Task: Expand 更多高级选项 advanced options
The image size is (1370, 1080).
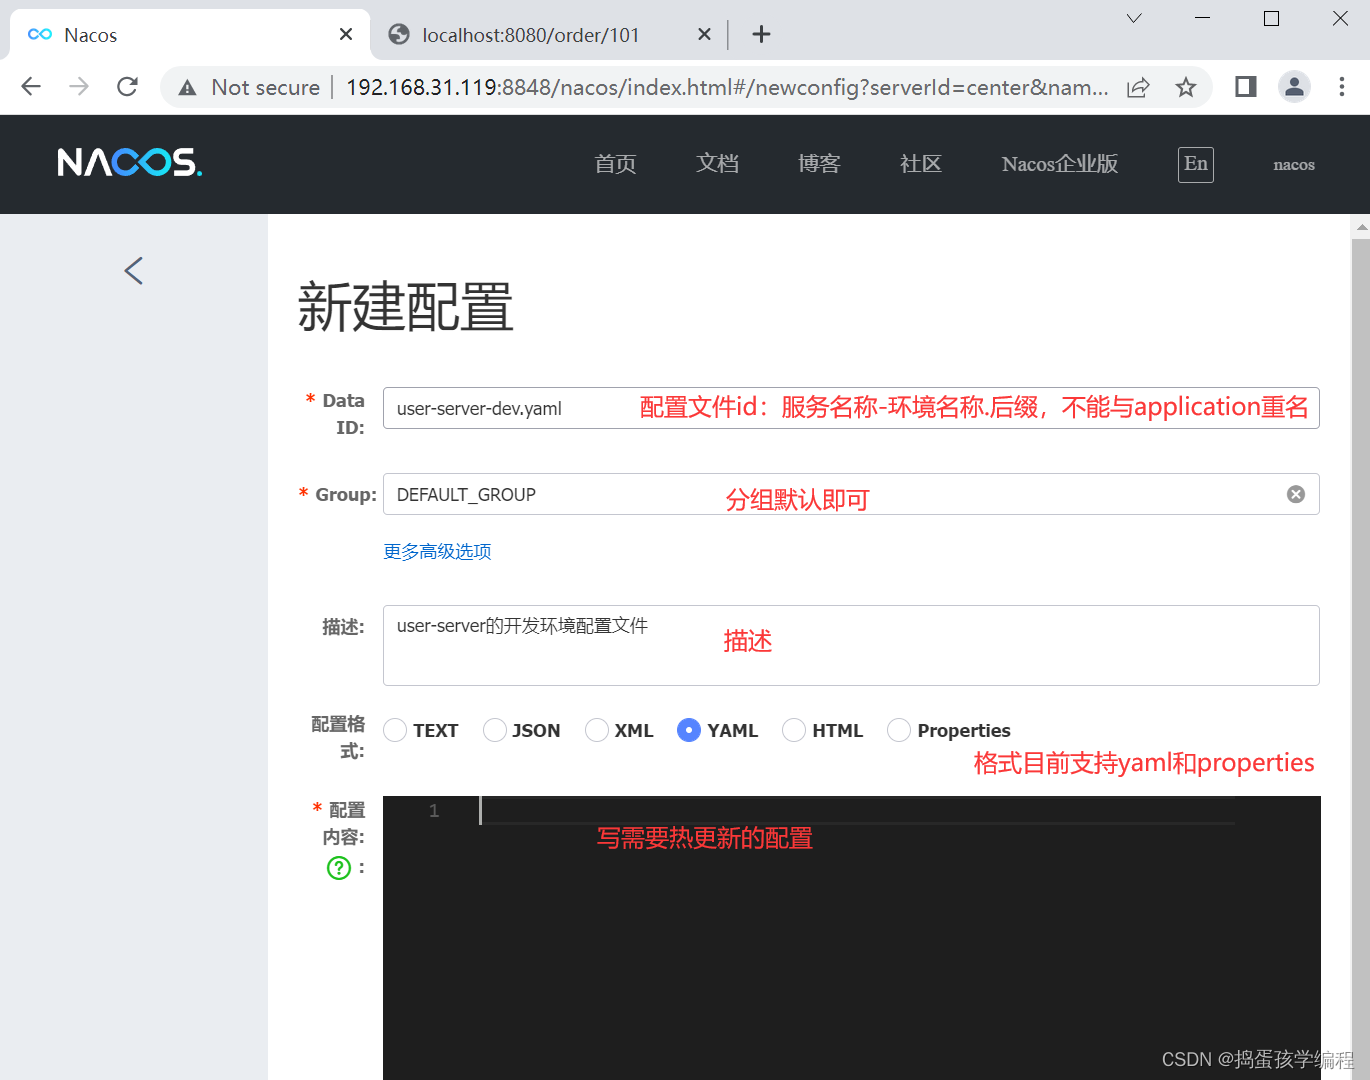Action: (437, 552)
